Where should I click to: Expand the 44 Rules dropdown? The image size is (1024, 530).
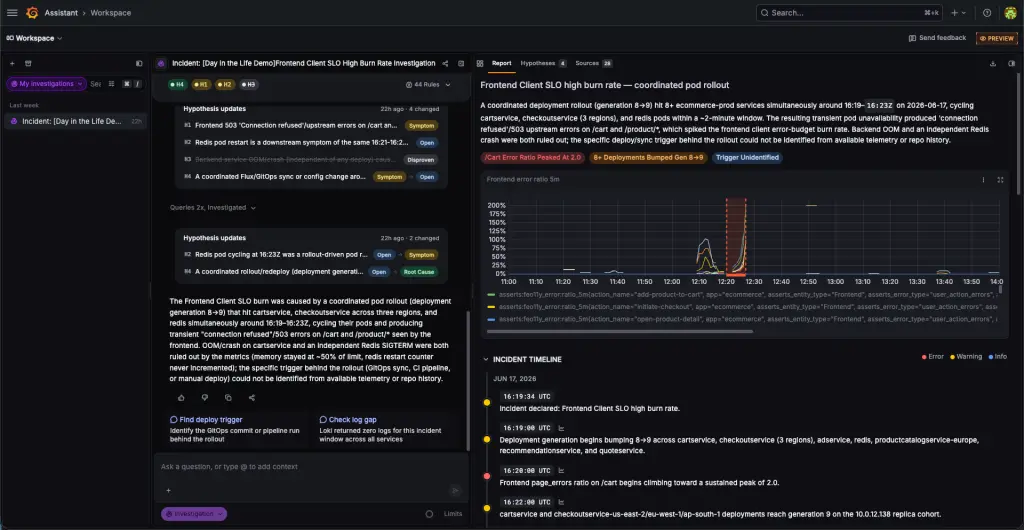coord(428,84)
